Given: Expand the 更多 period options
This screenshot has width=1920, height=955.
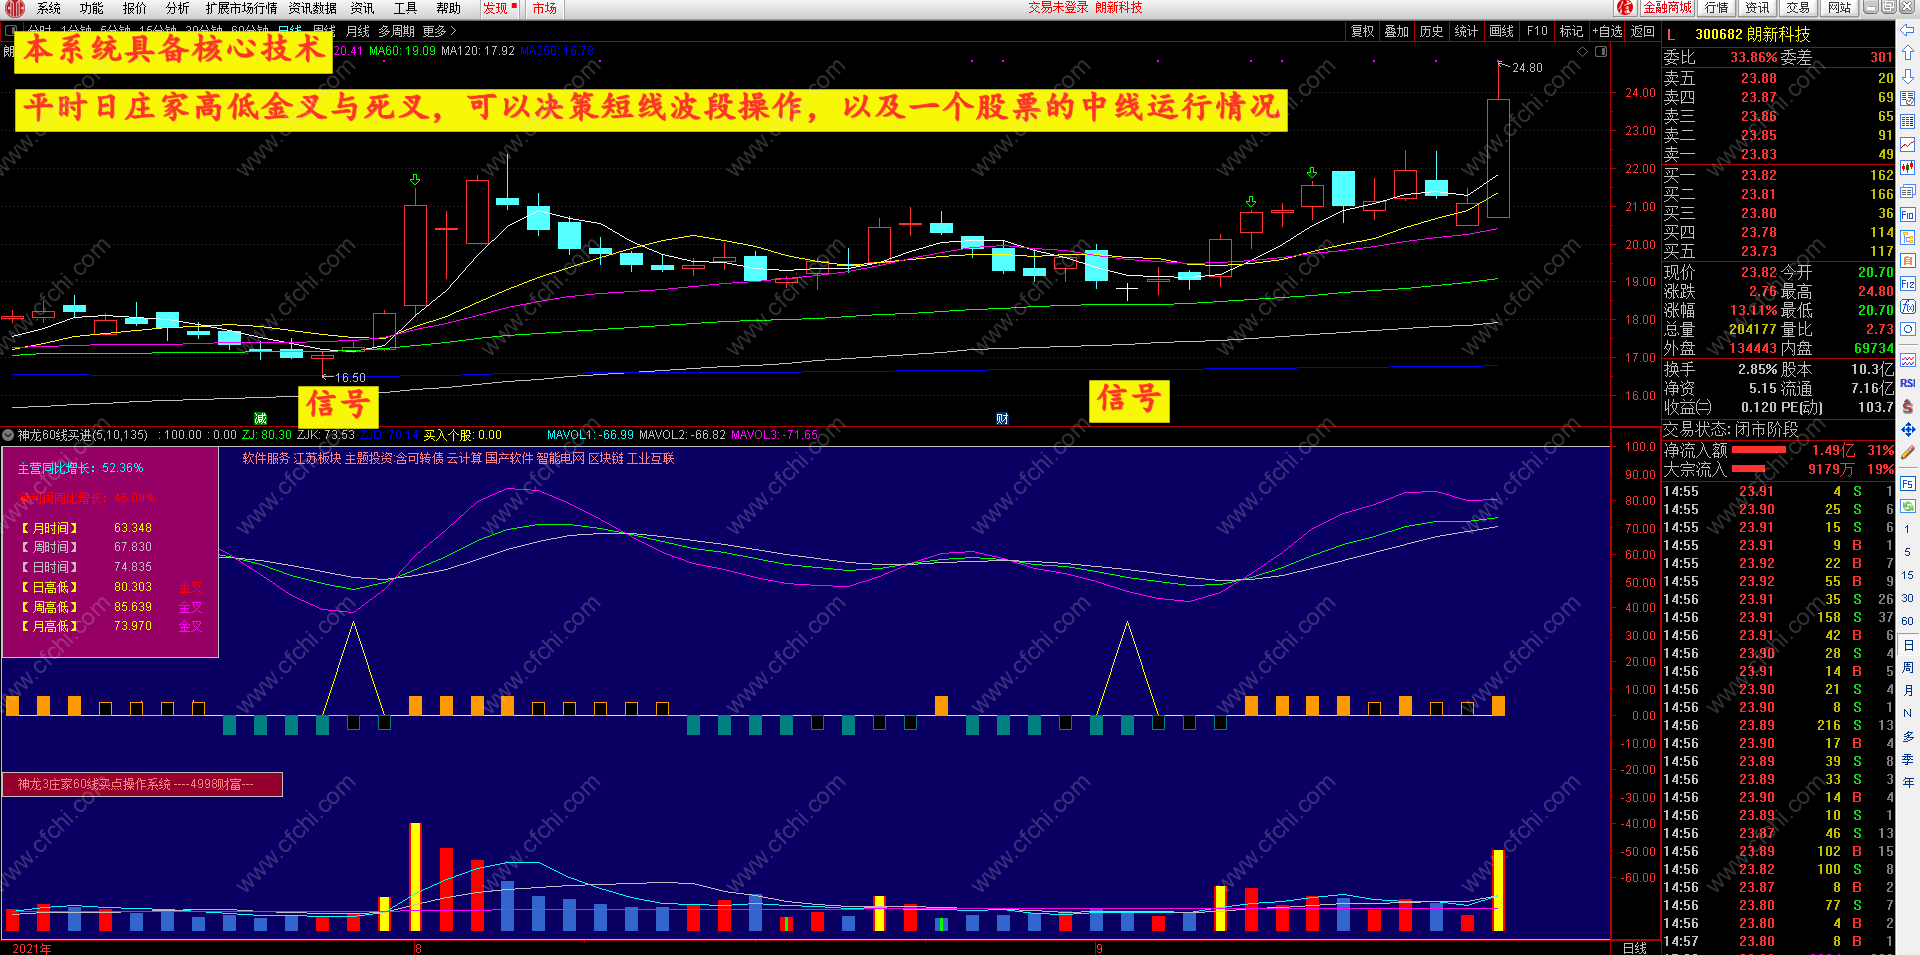Looking at the screenshot, I should [440, 32].
